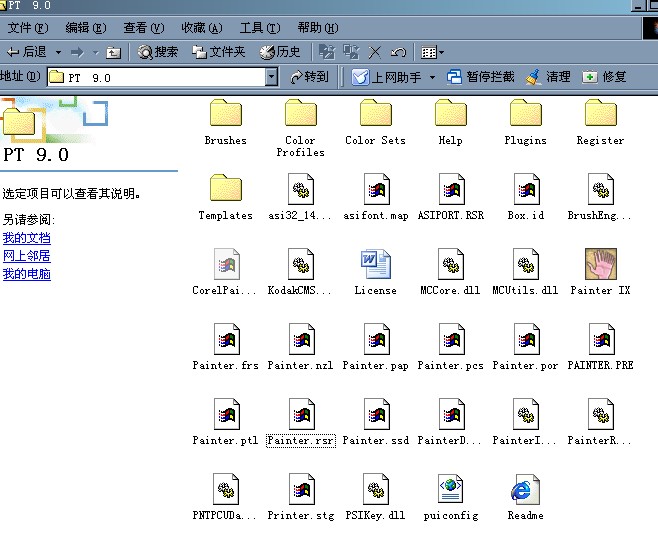This screenshot has width=658, height=546.
Task: Select the PainterR DLL file icon
Action: [x=601, y=414]
